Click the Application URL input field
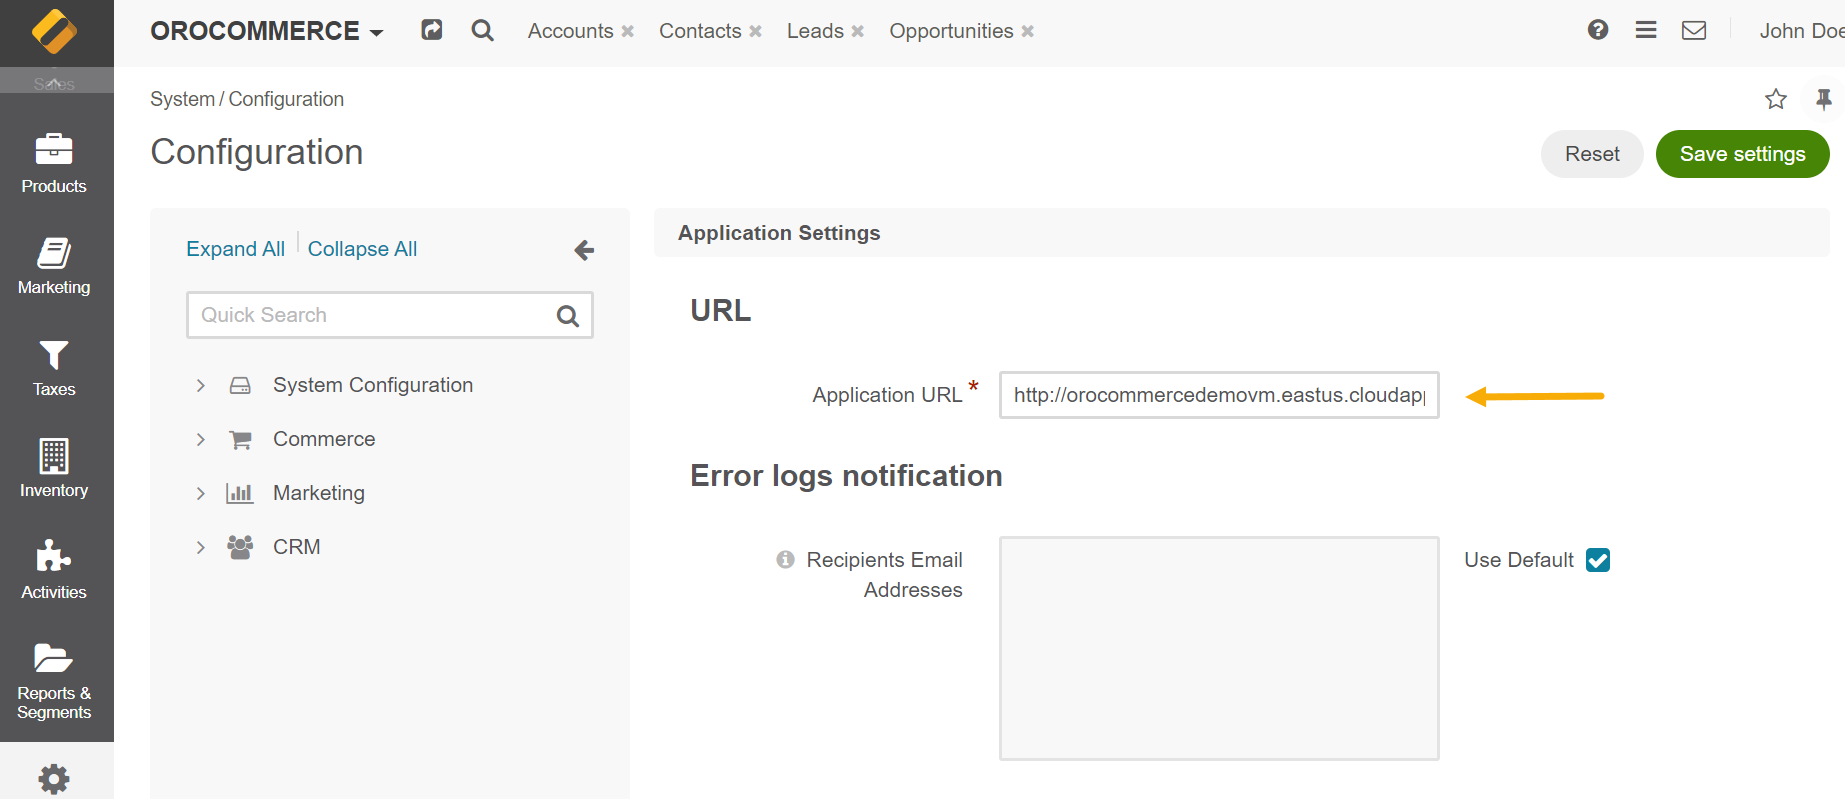Image resolution: width=1845 pixels, height=799 pixels. (x=1218, y=395)
